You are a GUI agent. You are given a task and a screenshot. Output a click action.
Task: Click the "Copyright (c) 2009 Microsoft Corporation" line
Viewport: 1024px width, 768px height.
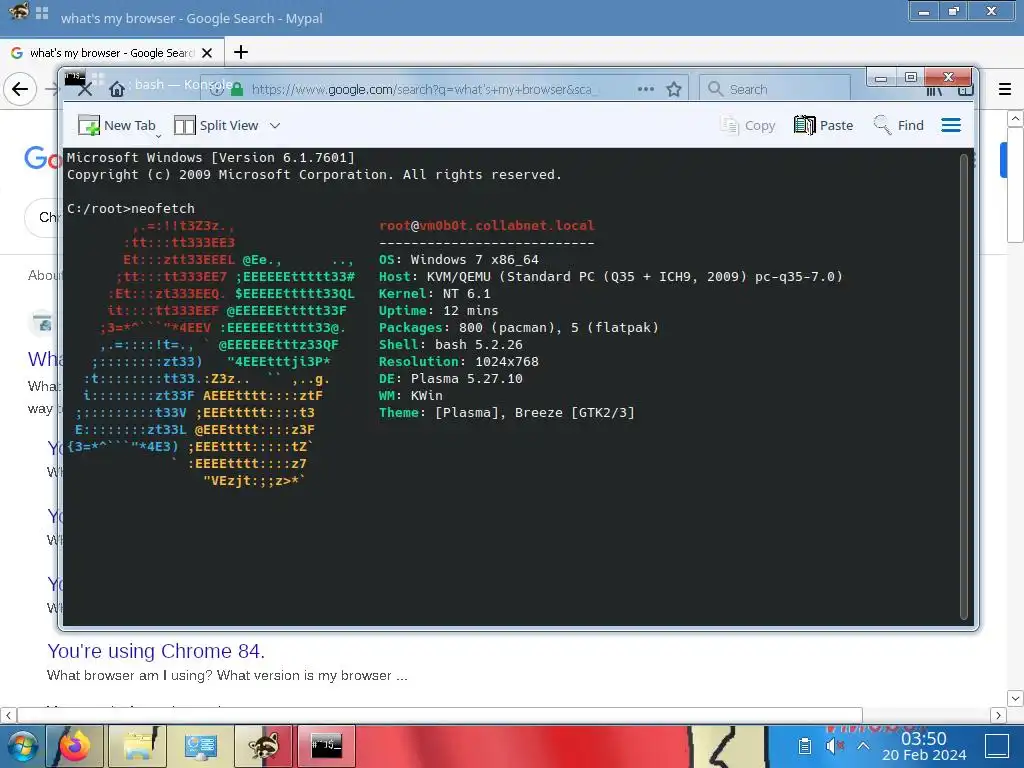pos(314,174)
